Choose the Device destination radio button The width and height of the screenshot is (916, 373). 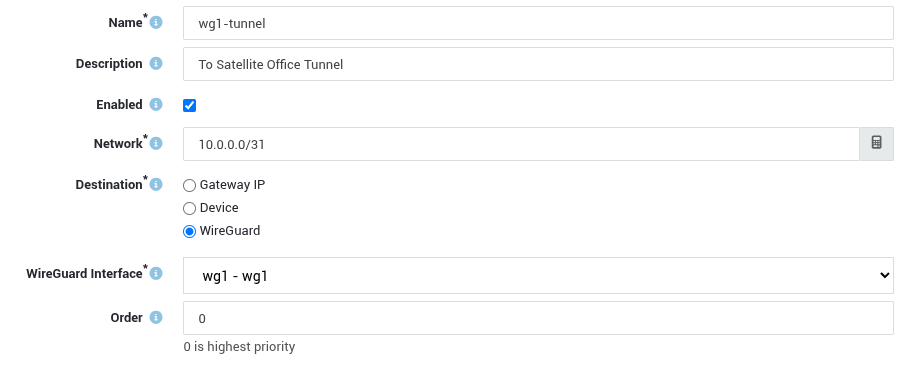[189, 209]
